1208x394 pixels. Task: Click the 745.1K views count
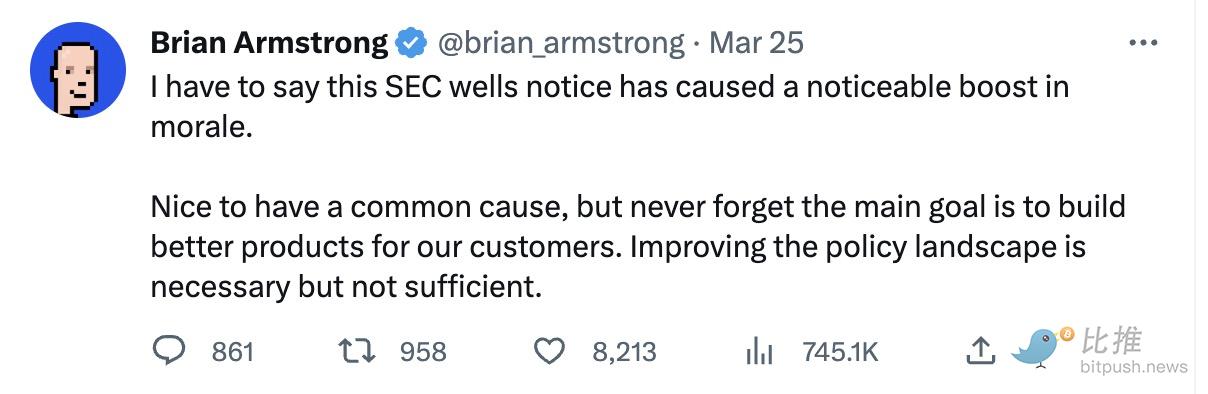click(x=840, y=351)
